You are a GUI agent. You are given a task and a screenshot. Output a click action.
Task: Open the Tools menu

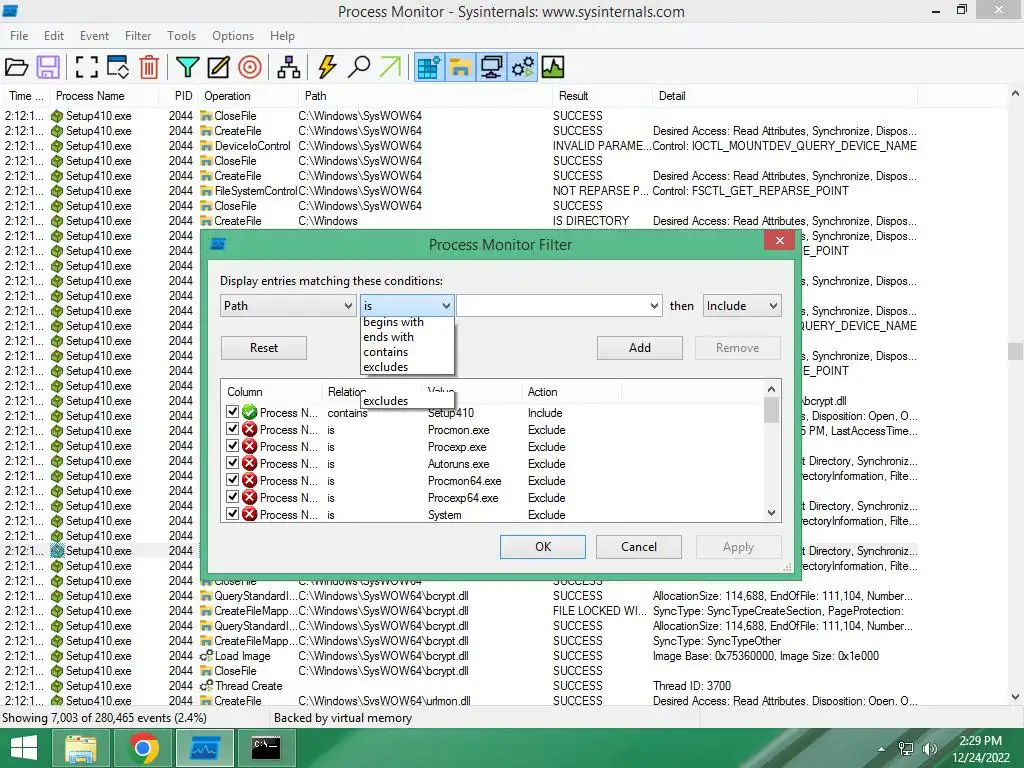[181, 36]
